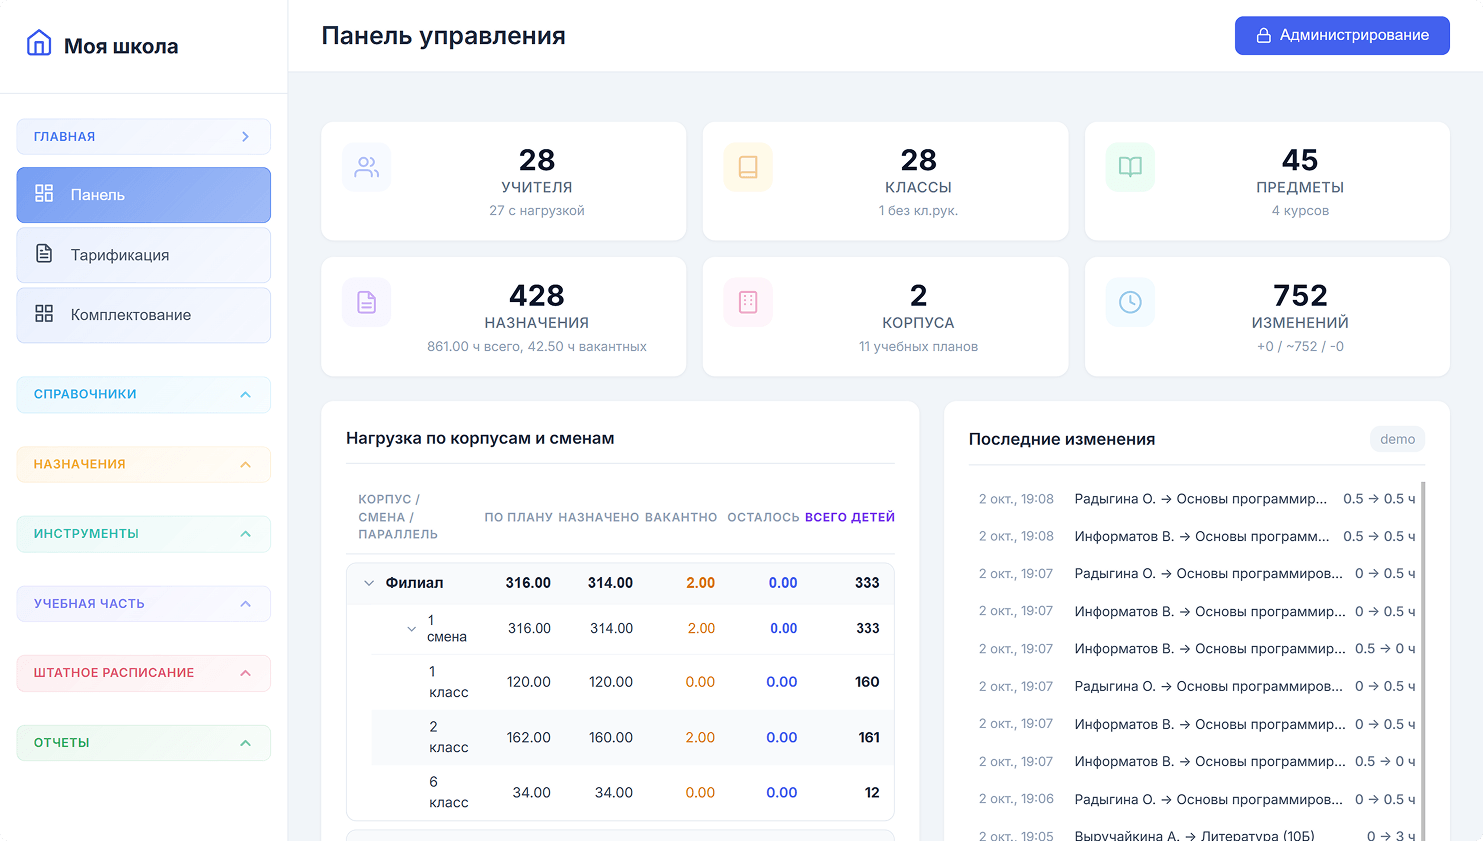
Task: Expand the Назначения sidebar section
Action: [144, 464]
